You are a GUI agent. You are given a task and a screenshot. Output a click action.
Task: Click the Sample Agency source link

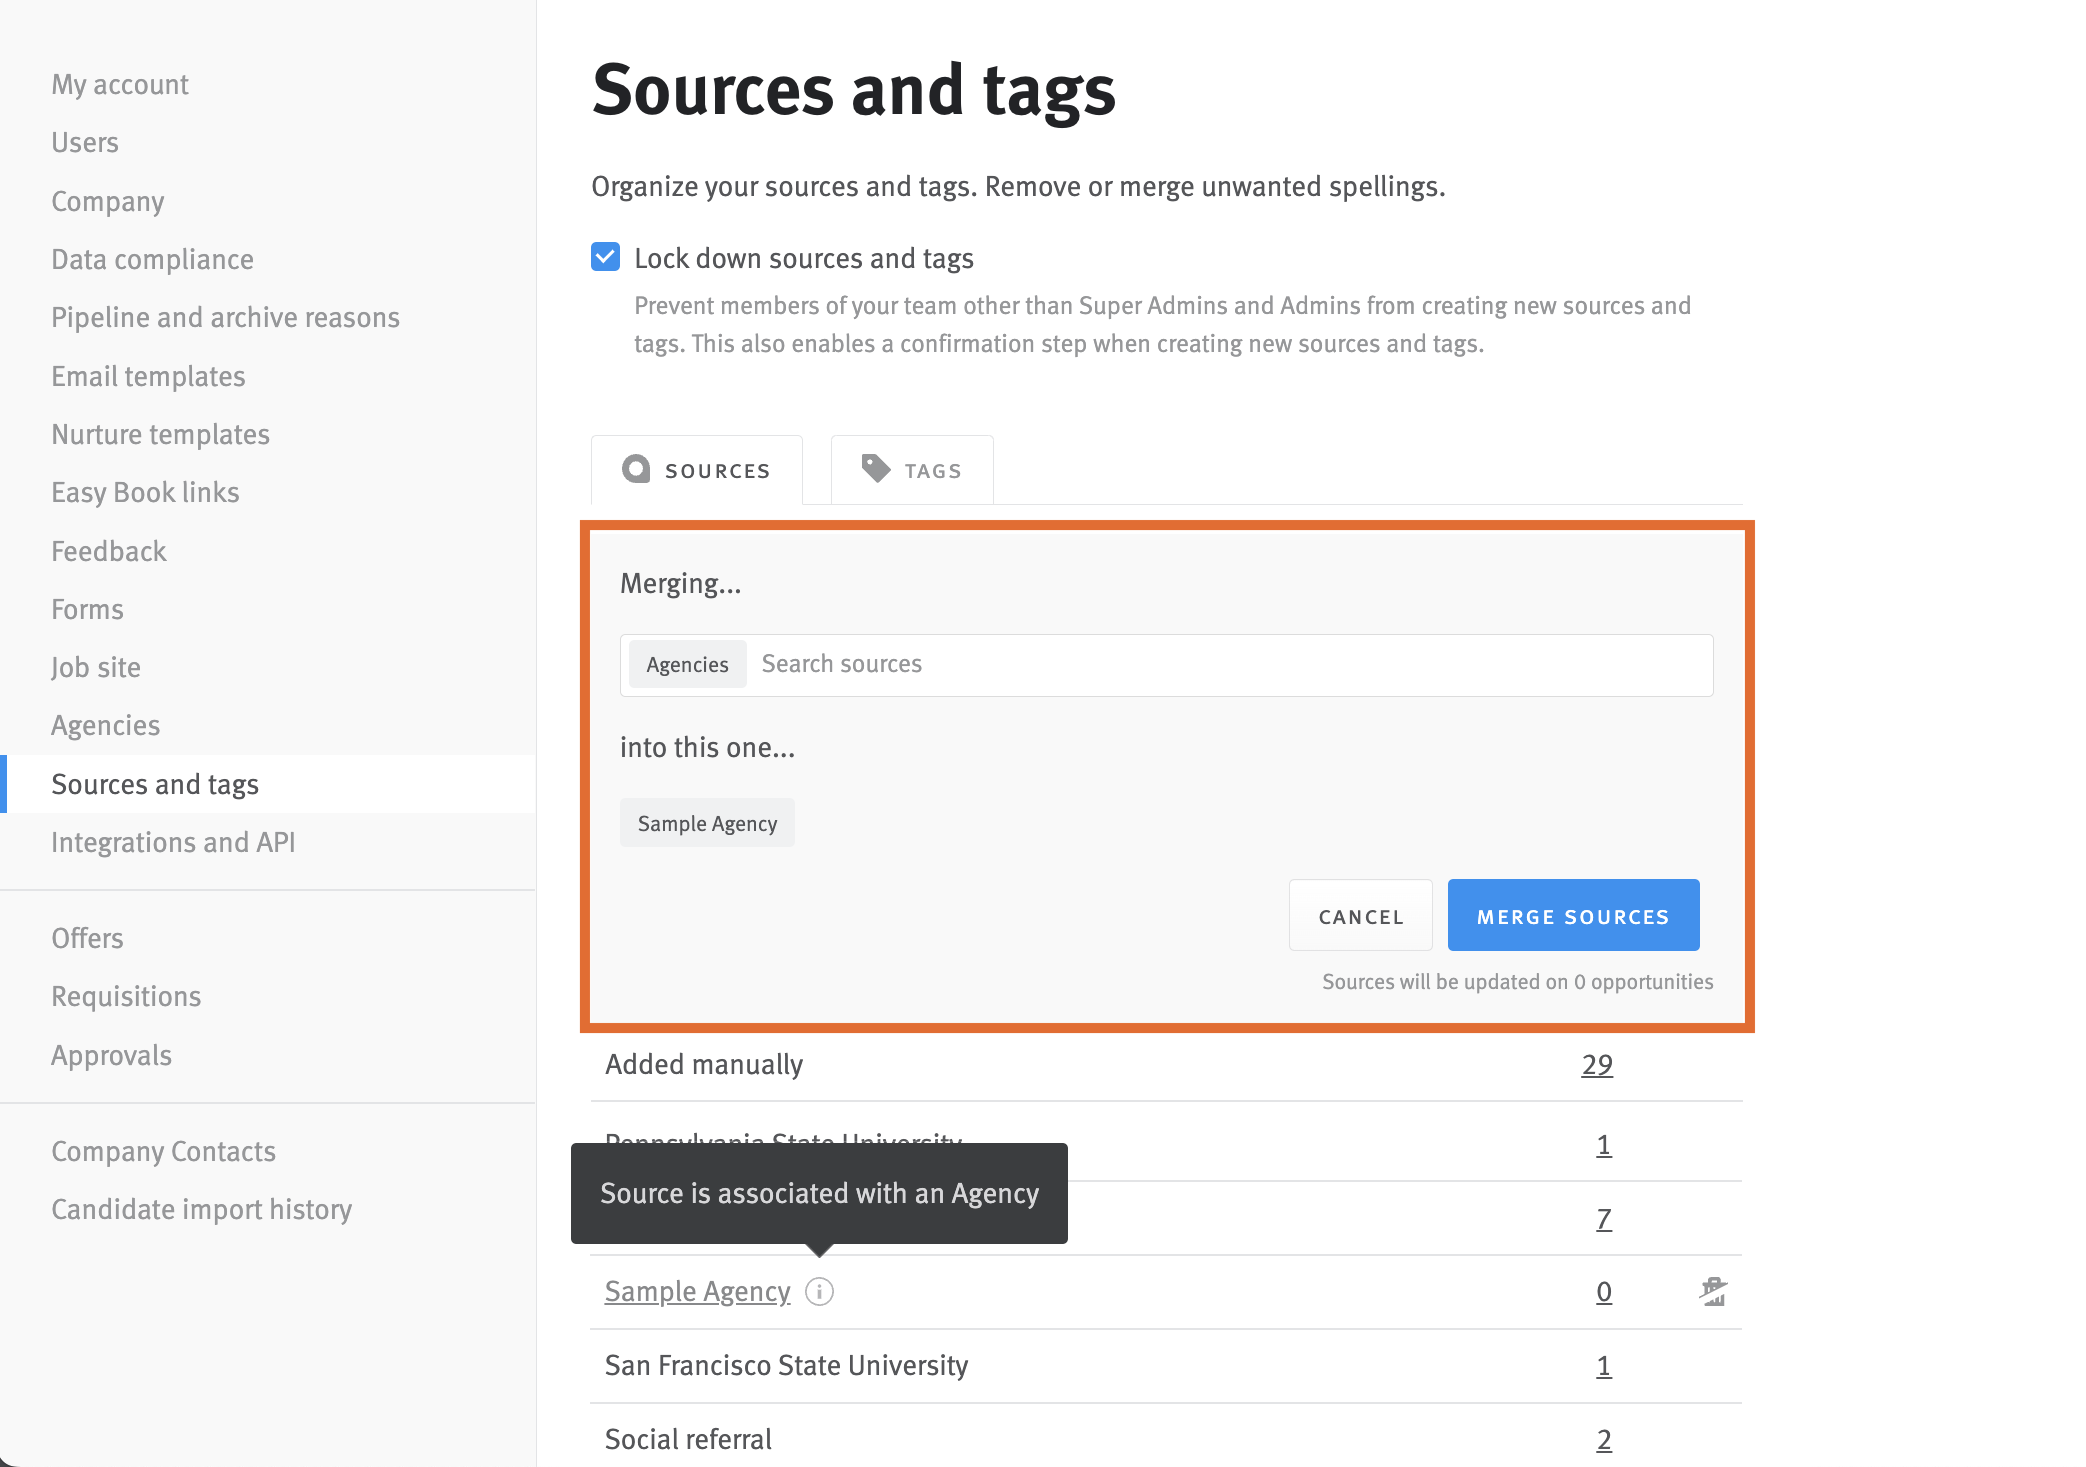[696, 1291]
